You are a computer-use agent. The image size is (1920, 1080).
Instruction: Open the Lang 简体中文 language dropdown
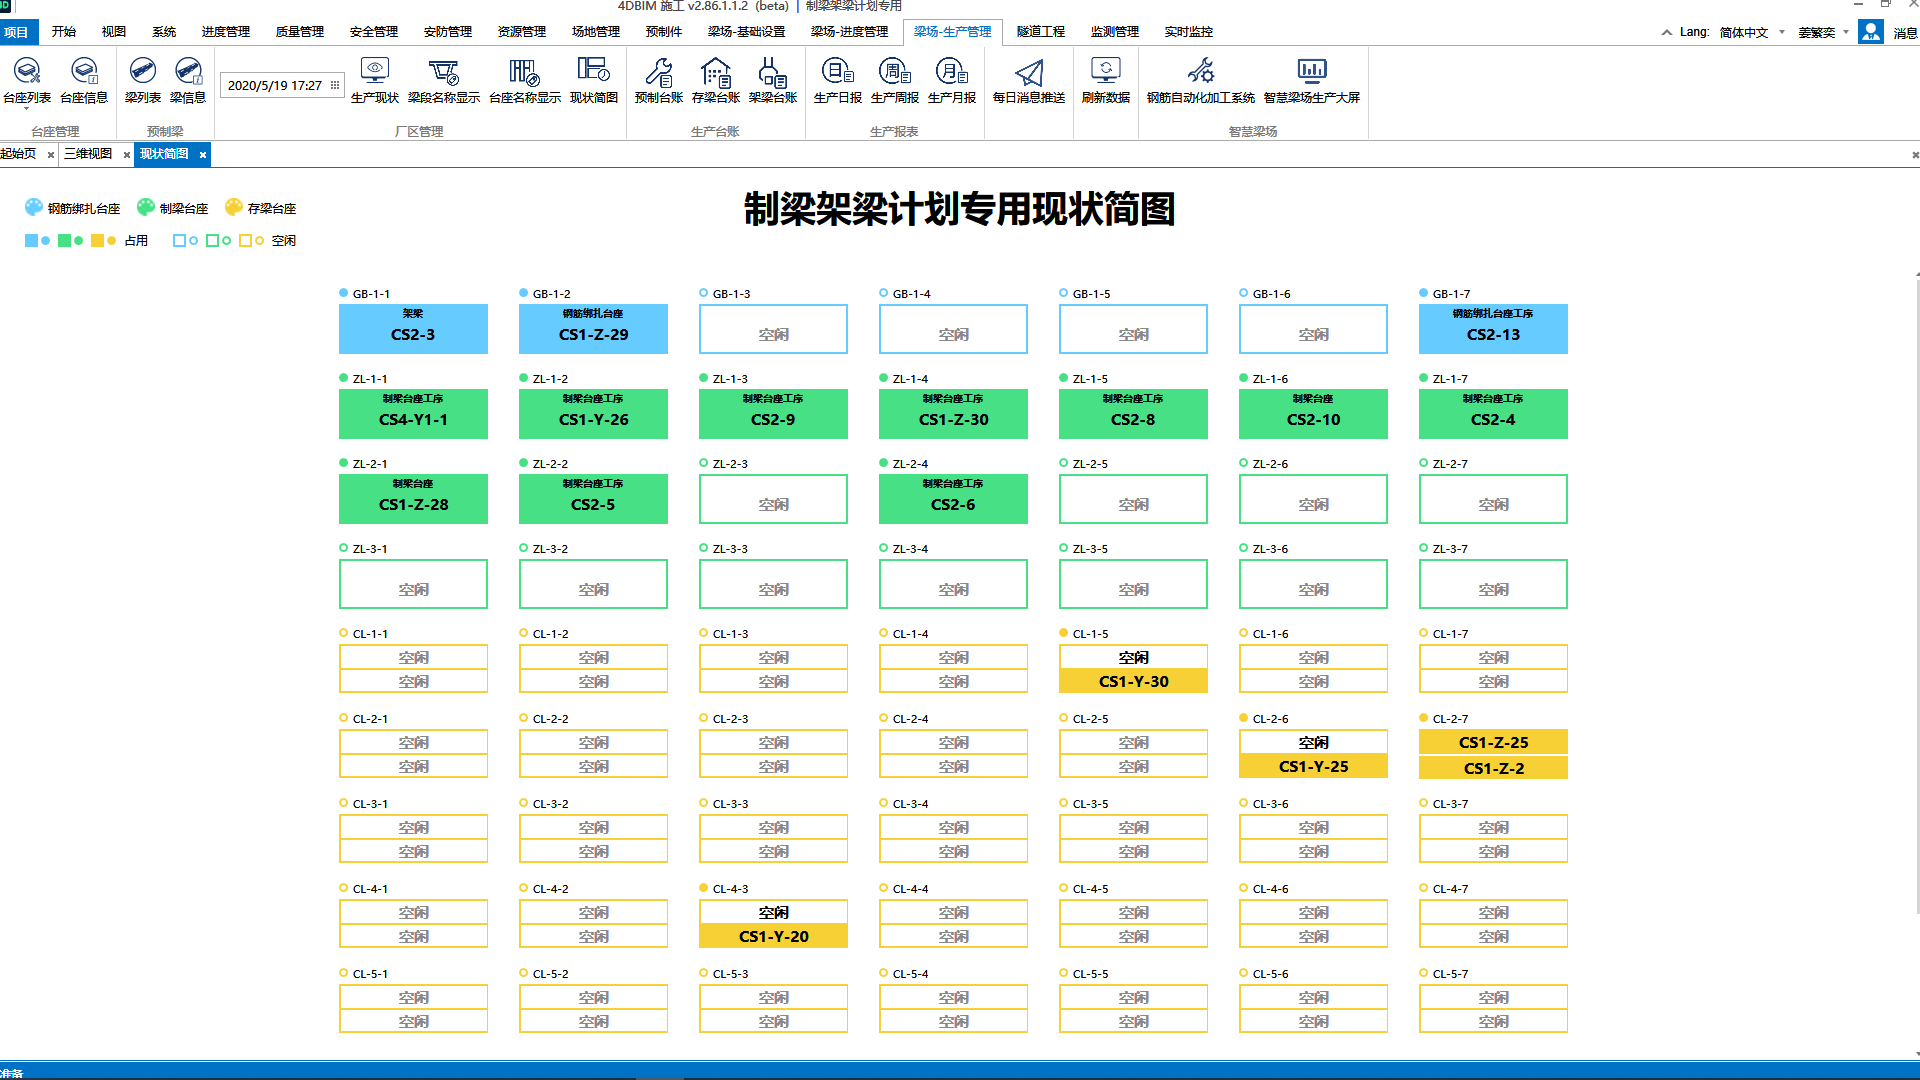pyautogui.click(x=1750, y=32)
